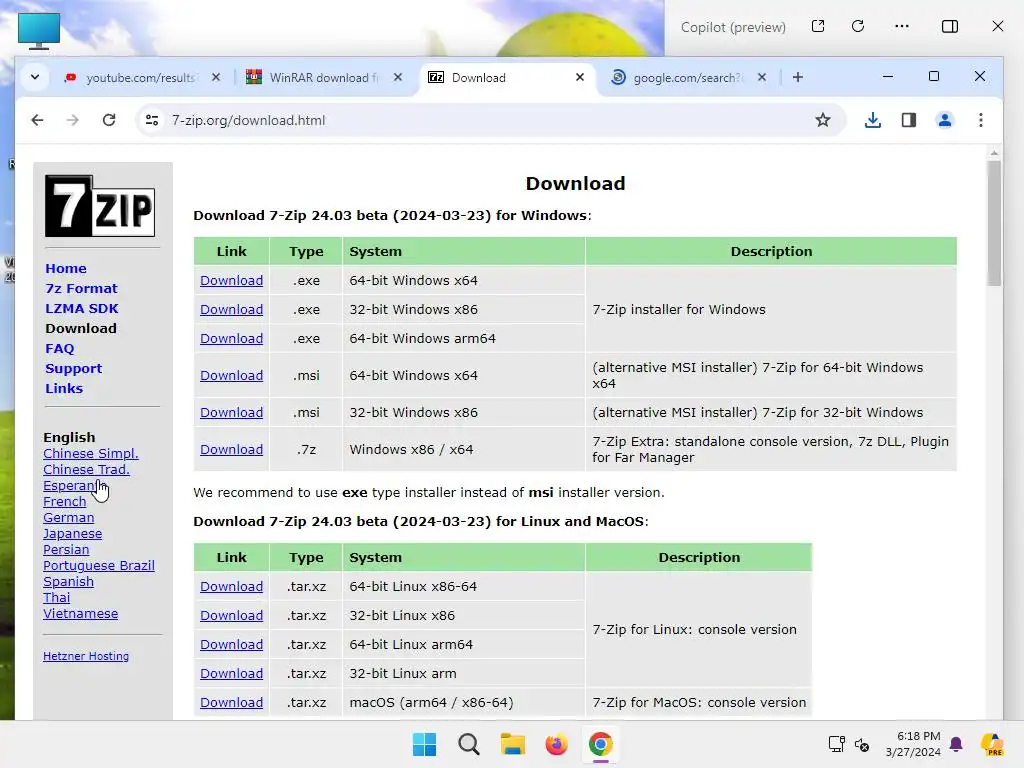Click the 7-ZIP logo image
This screenshot has height=768, width=1024.
100,206
